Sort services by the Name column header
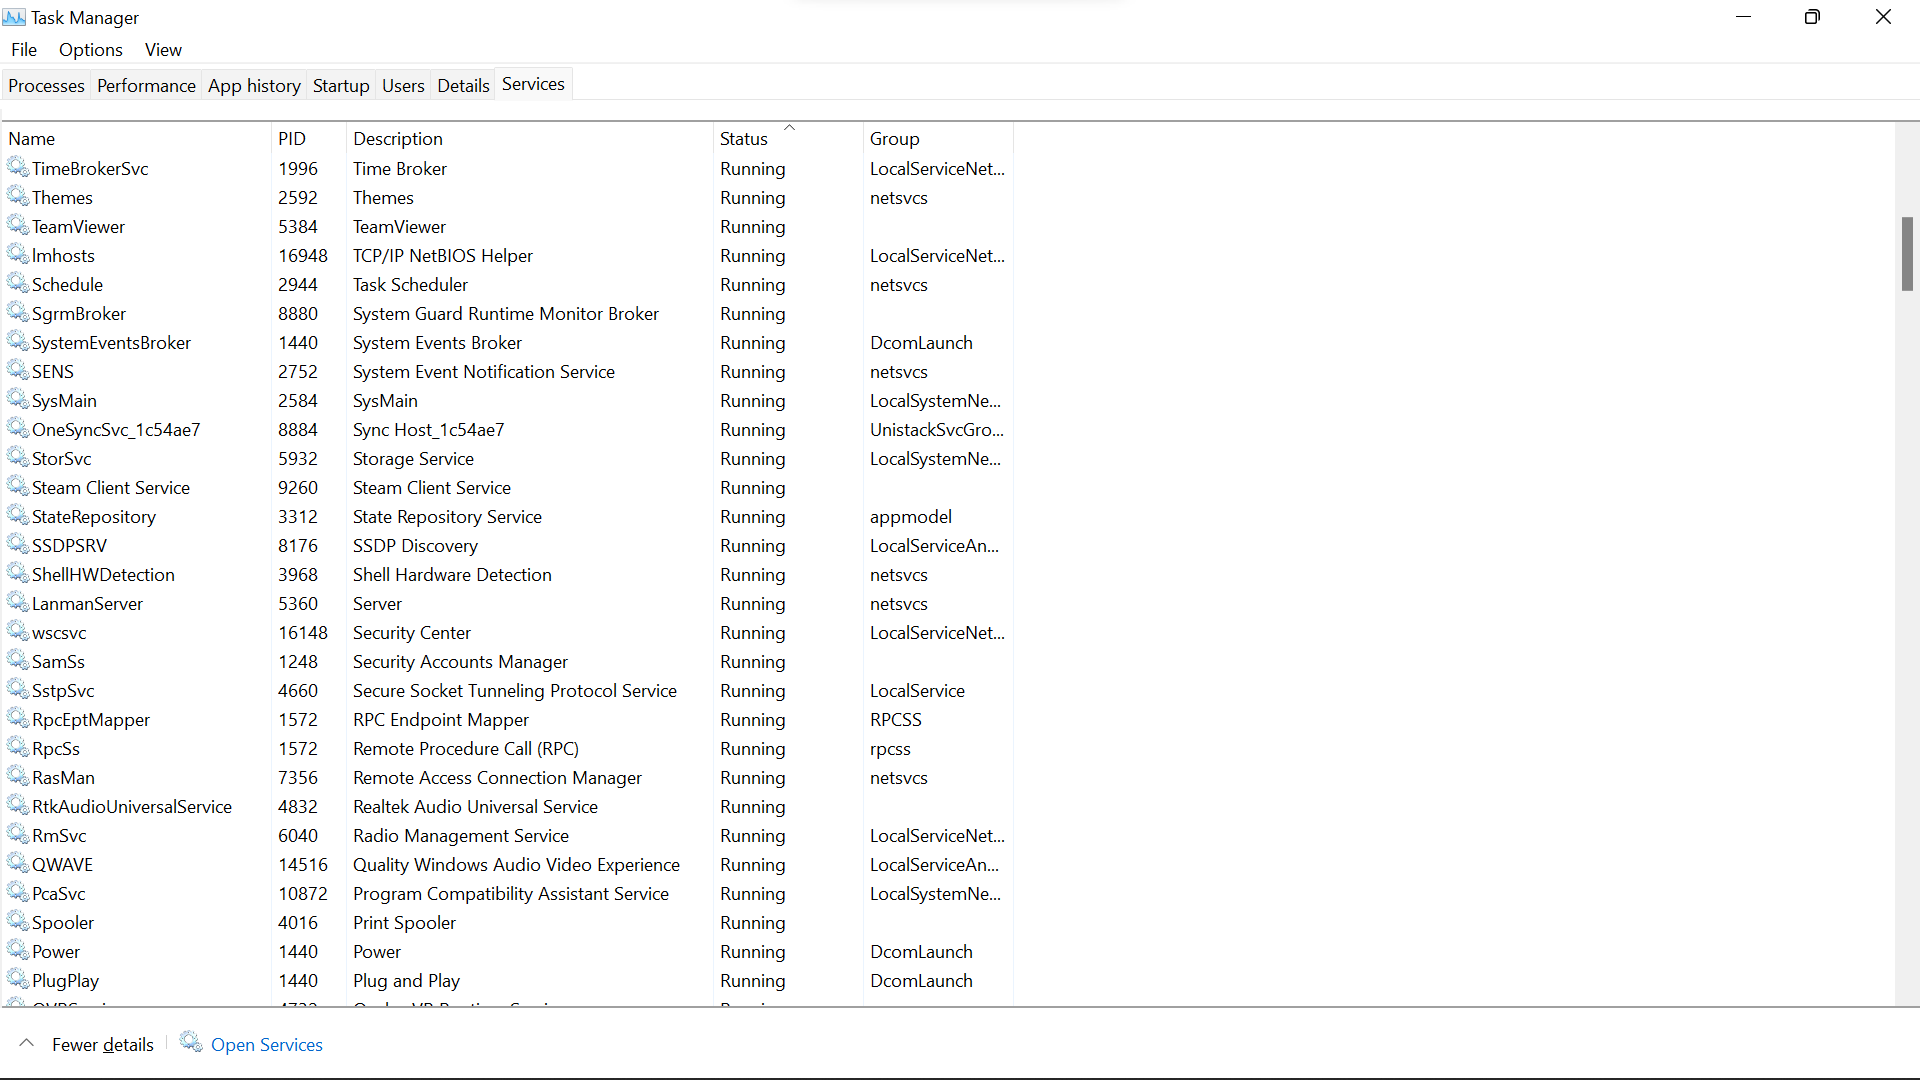1920x1080 pixels. (x=135, y=138)
